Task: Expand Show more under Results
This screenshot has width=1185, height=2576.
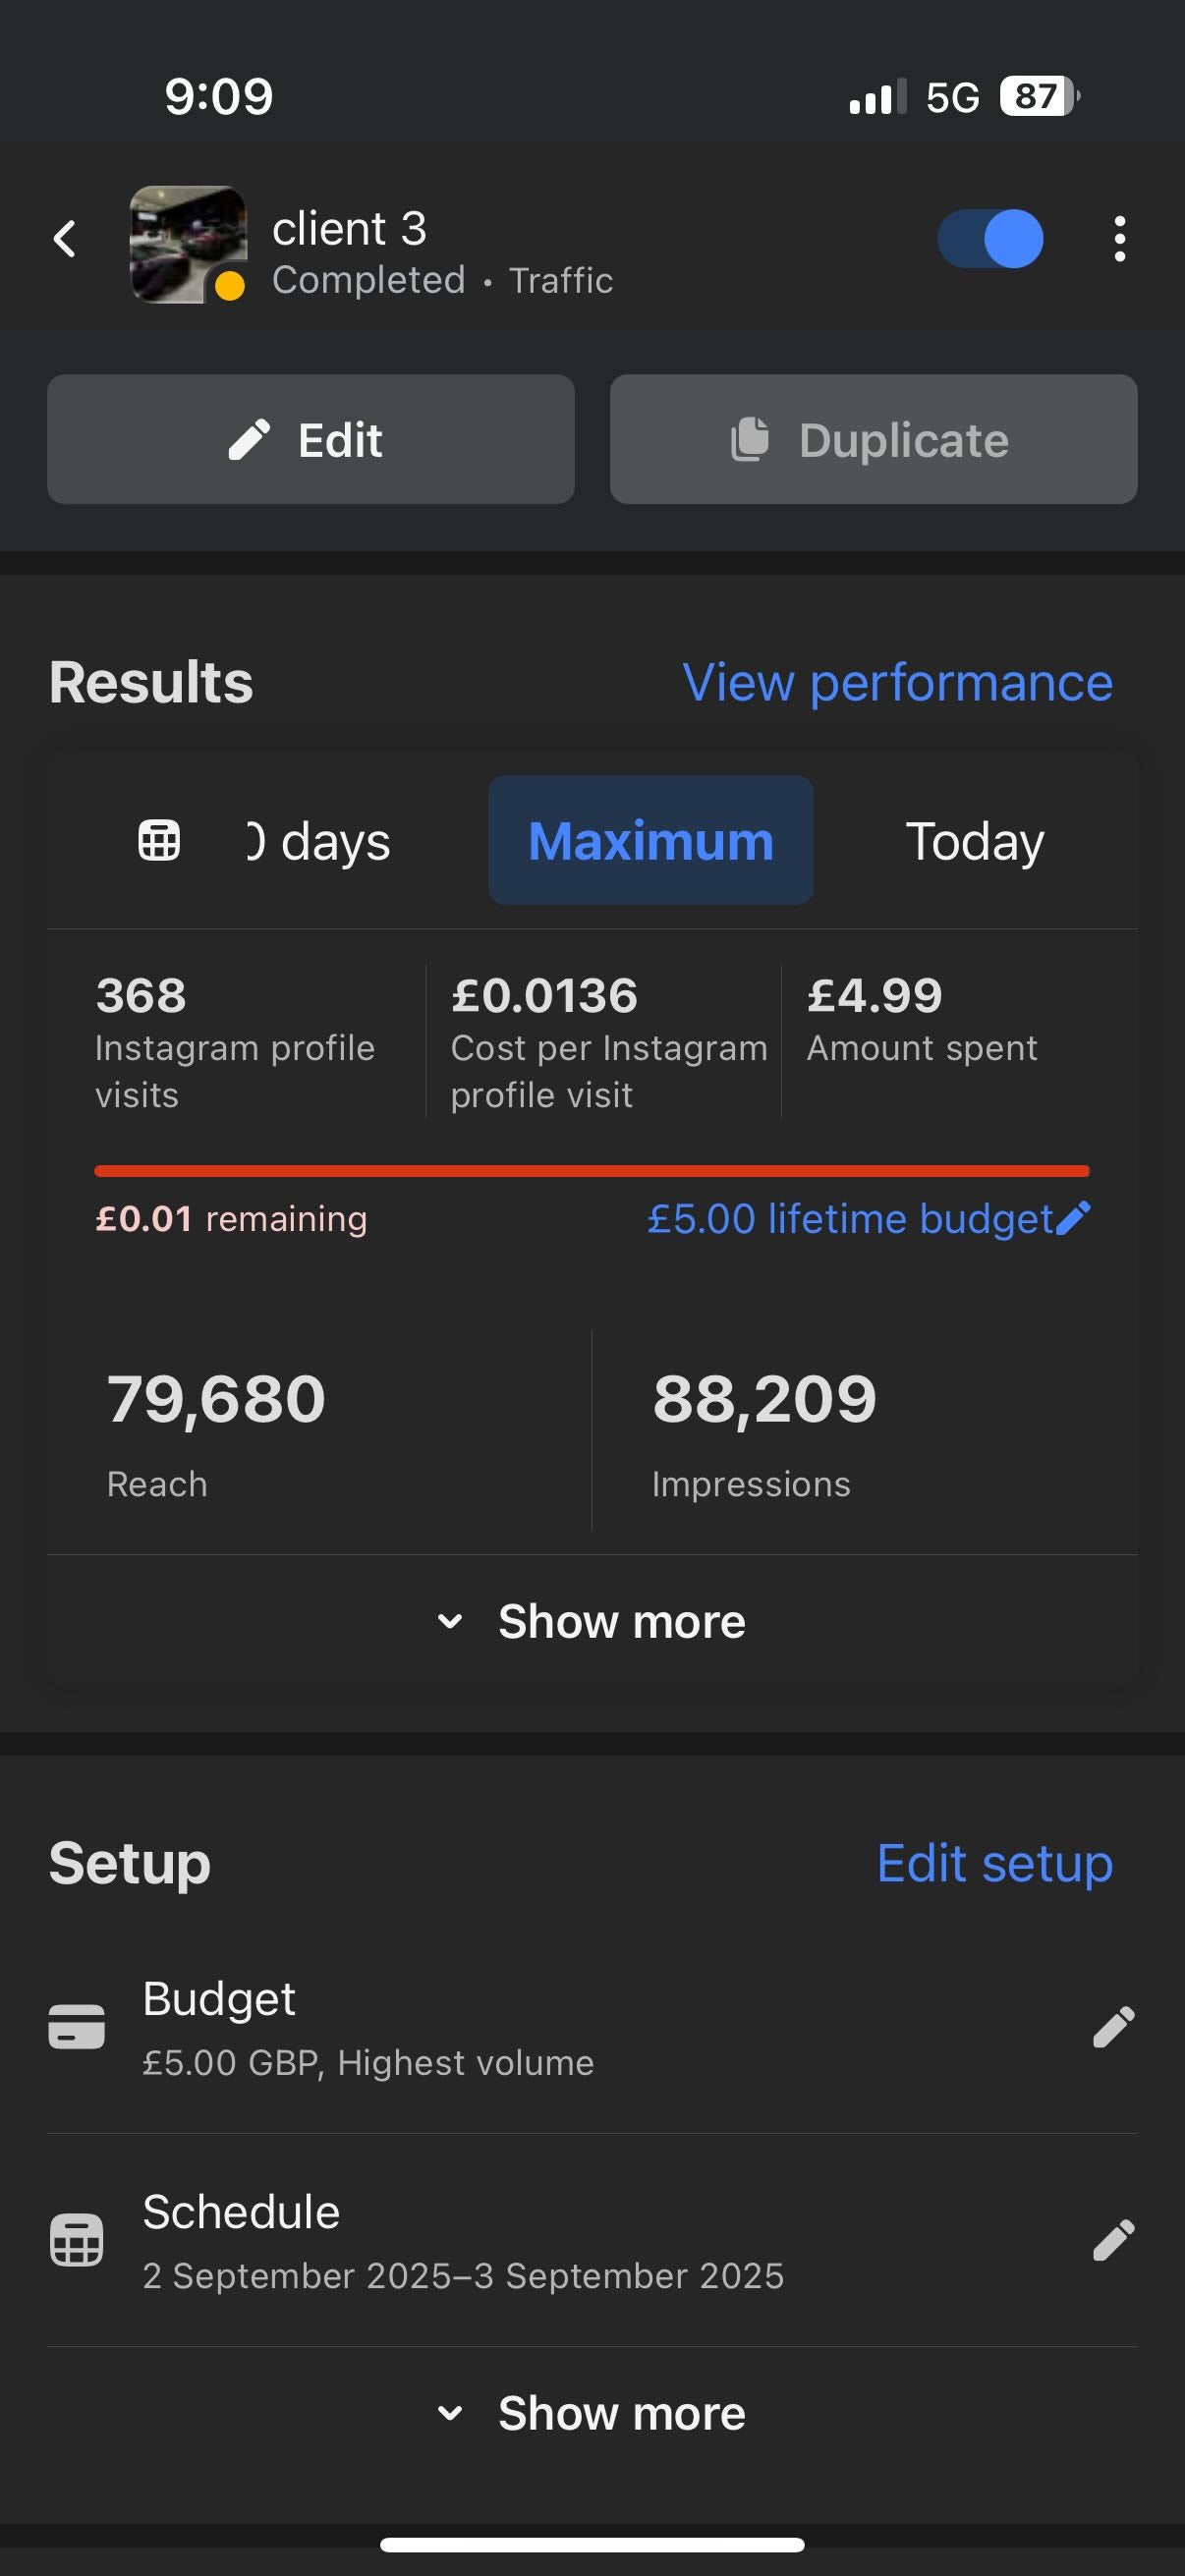Action: tap(592, 1621)
